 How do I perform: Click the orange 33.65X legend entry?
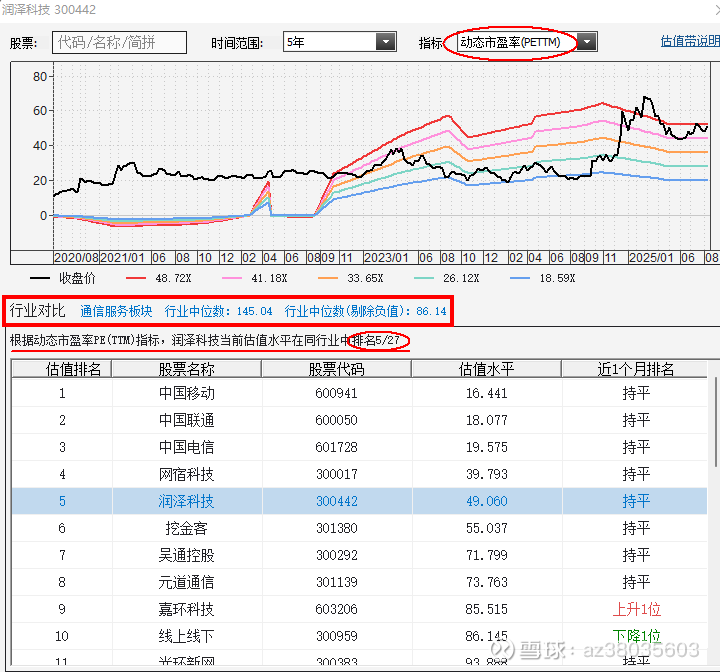tap(351, 278)
